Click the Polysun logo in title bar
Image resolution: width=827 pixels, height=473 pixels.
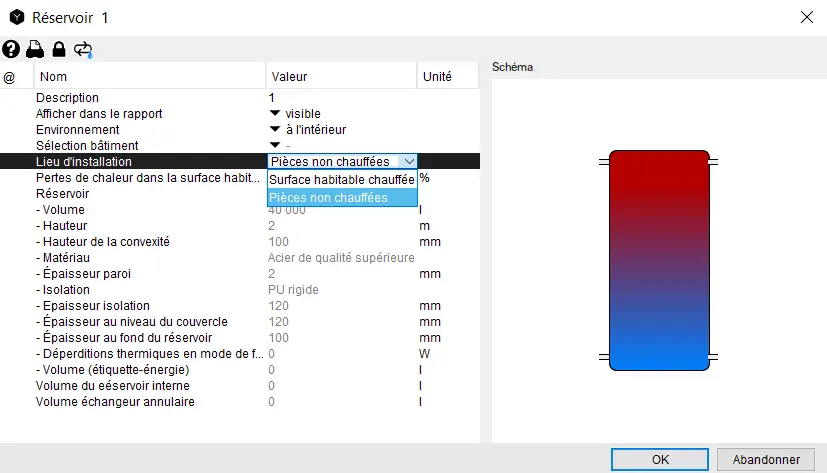point(16,17)
